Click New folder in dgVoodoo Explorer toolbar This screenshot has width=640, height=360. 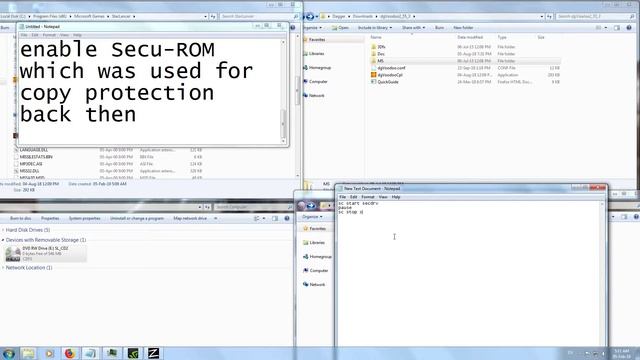point(463,28)
